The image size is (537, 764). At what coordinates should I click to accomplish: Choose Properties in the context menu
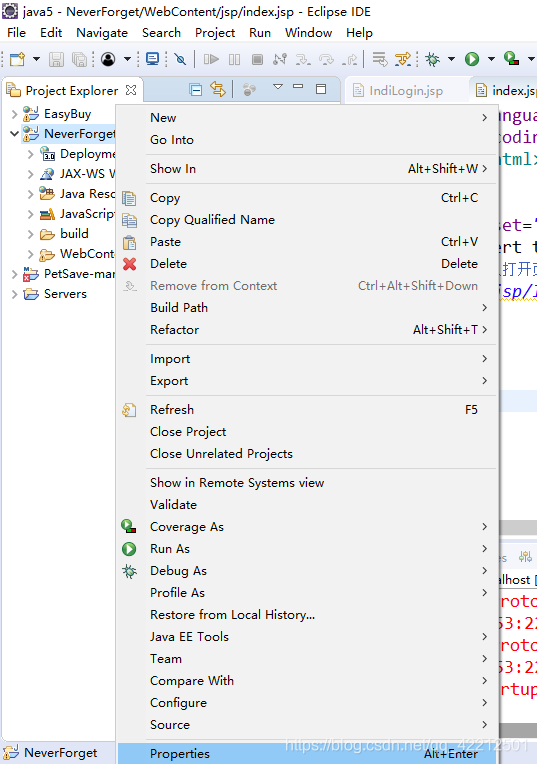pyautogui.click(x=308, y=753)
